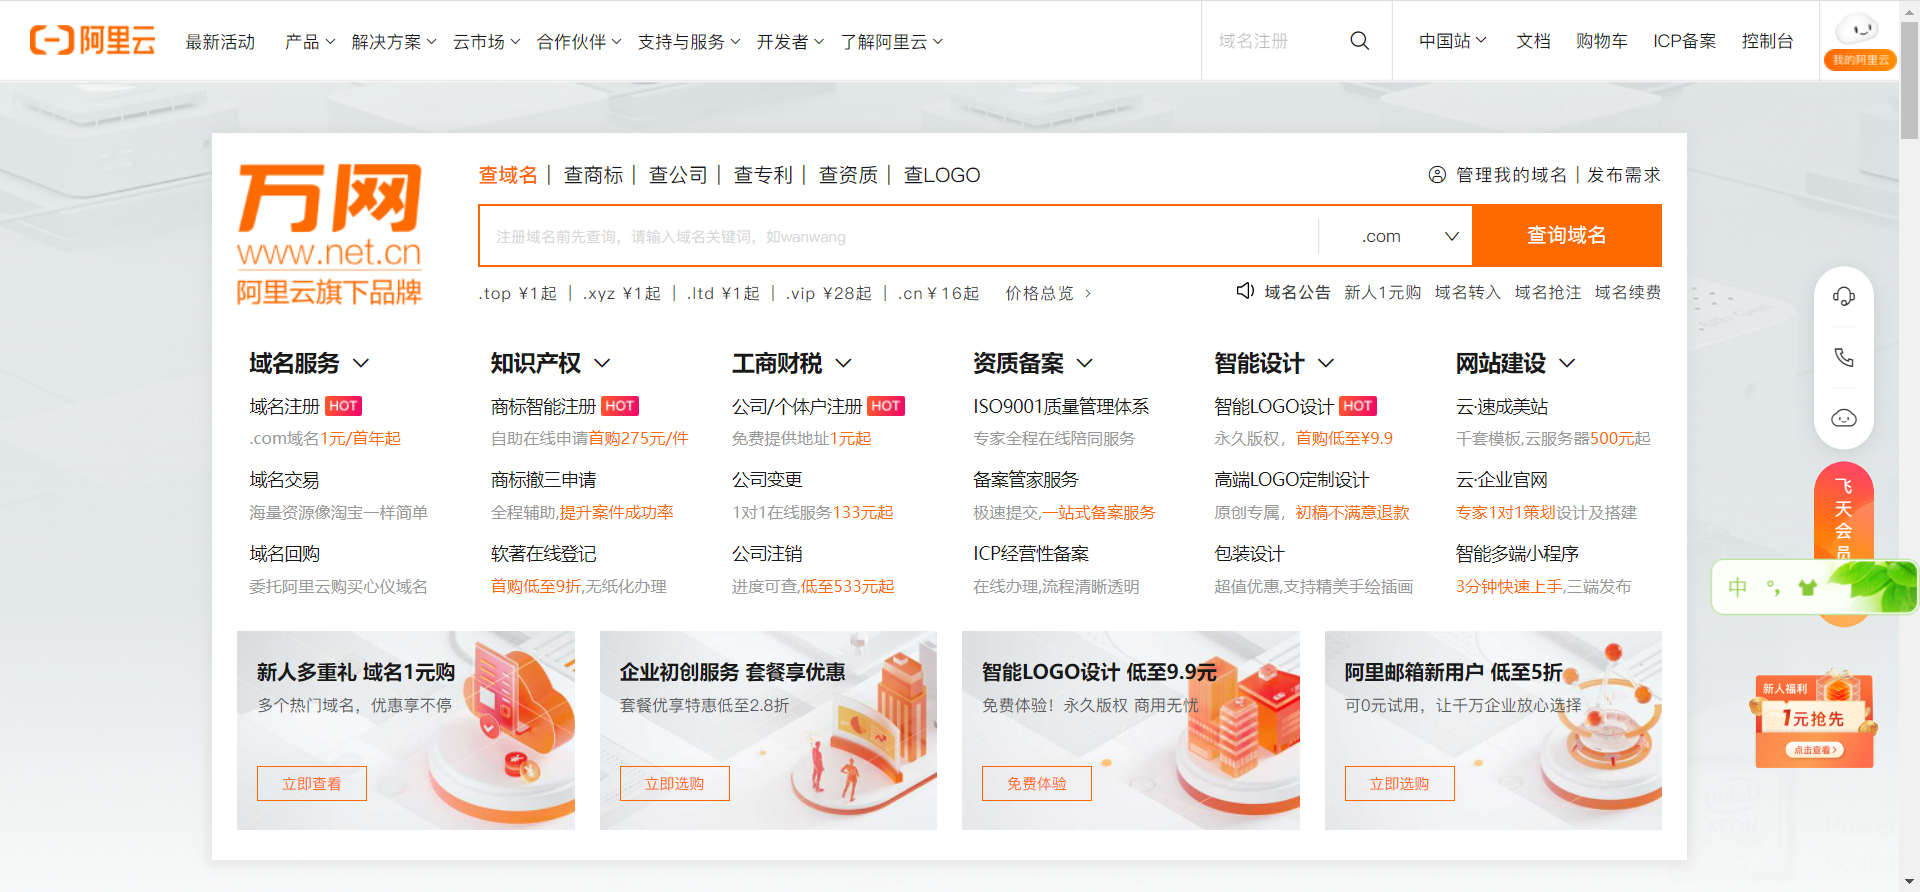
Task: Open the 域名抢注 link
Action: pyautogui.click(x=1548, y=292)
